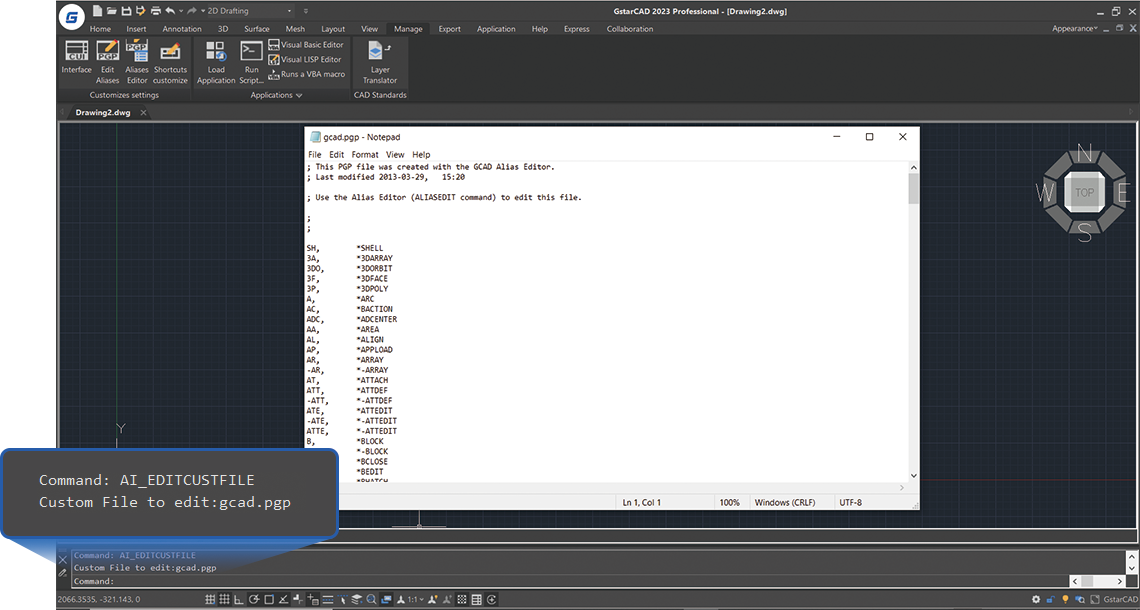This screenshot has width=1140, height=610.
Task: Click the command history up arrow
Action: pos(1131,556)
